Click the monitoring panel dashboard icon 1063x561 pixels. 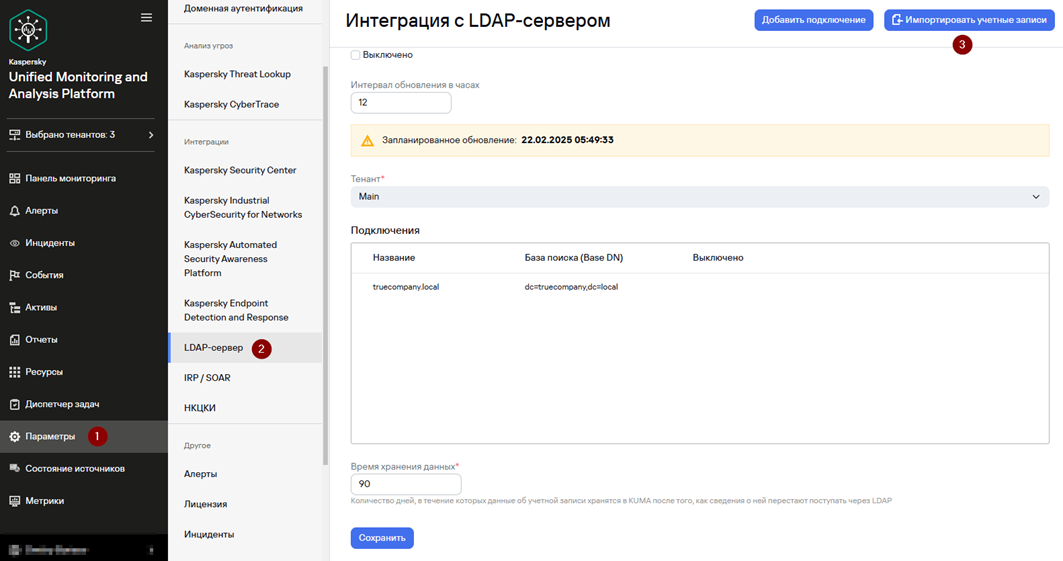14,178
